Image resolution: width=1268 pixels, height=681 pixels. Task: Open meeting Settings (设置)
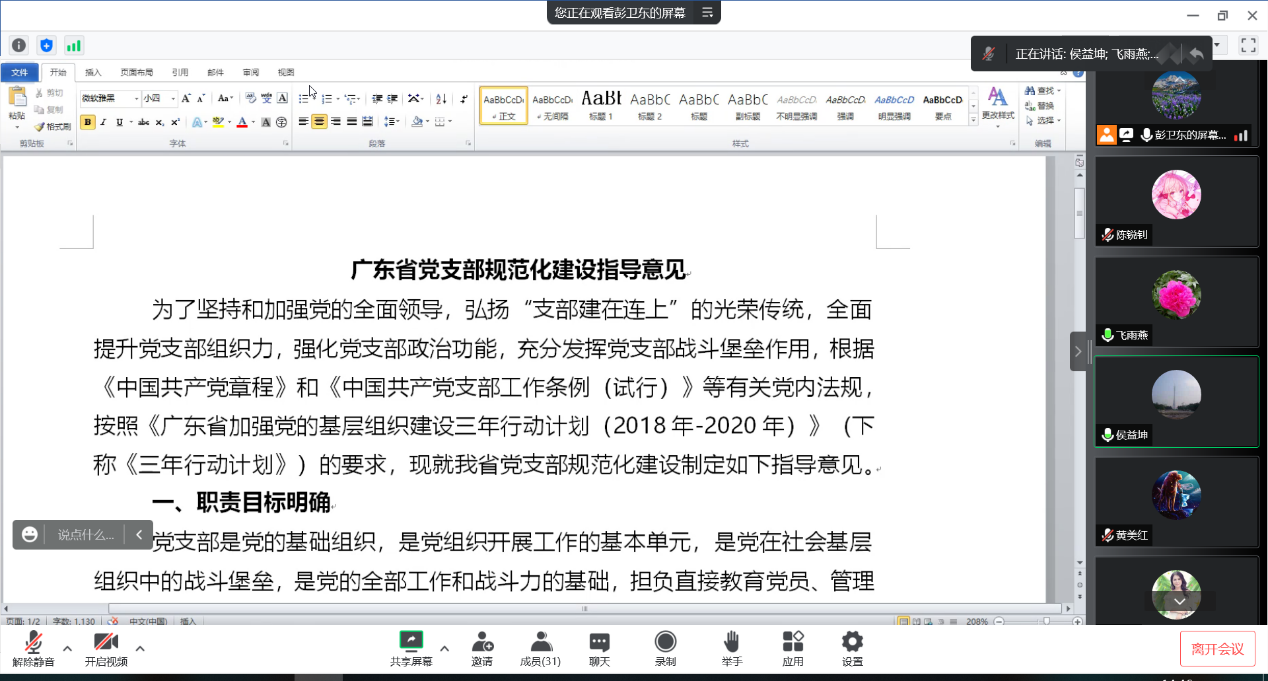coord(852,648)
